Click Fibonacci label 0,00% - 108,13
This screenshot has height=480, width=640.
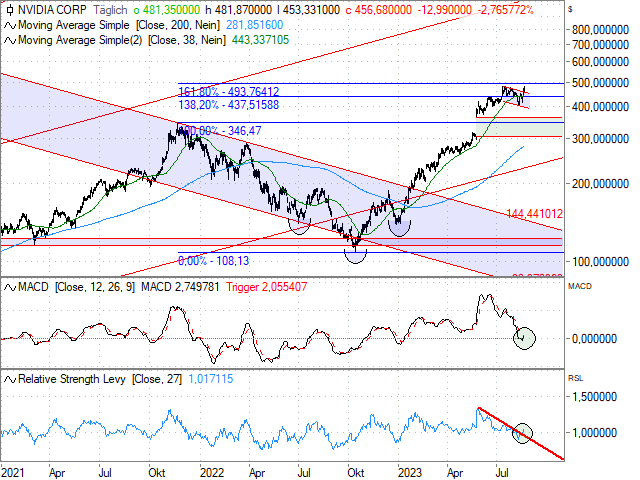click(x=213, y=261)
